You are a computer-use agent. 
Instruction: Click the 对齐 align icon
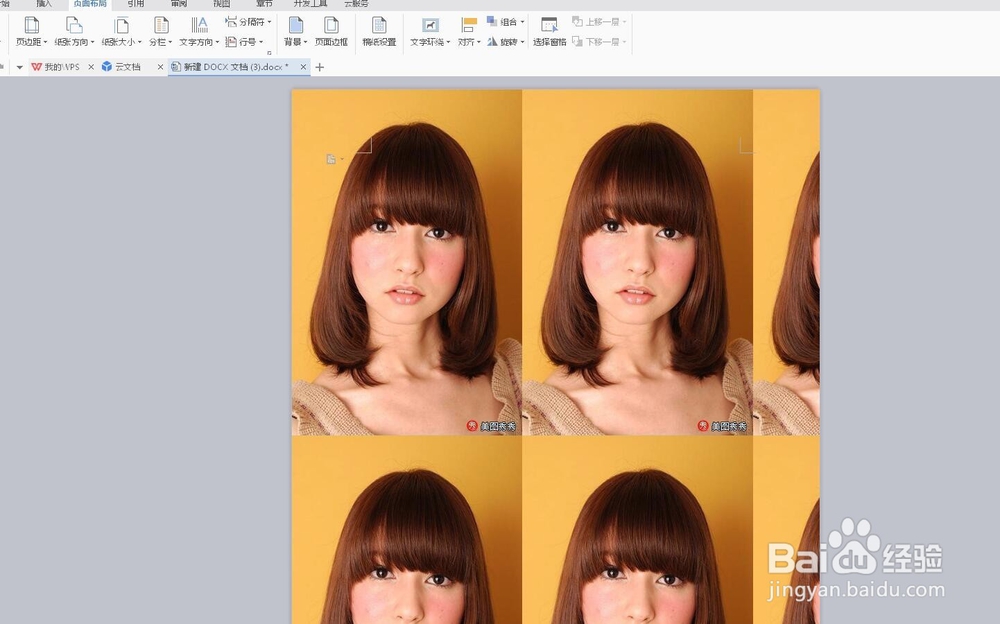469,26
